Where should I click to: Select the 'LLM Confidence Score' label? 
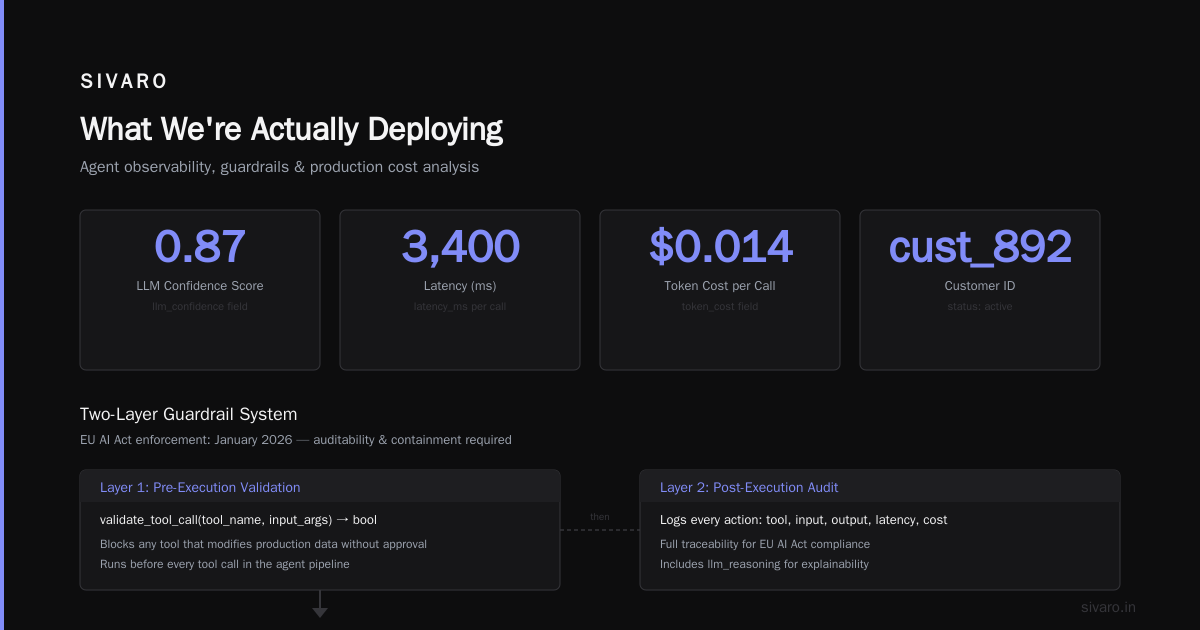[x=200, y=286]
